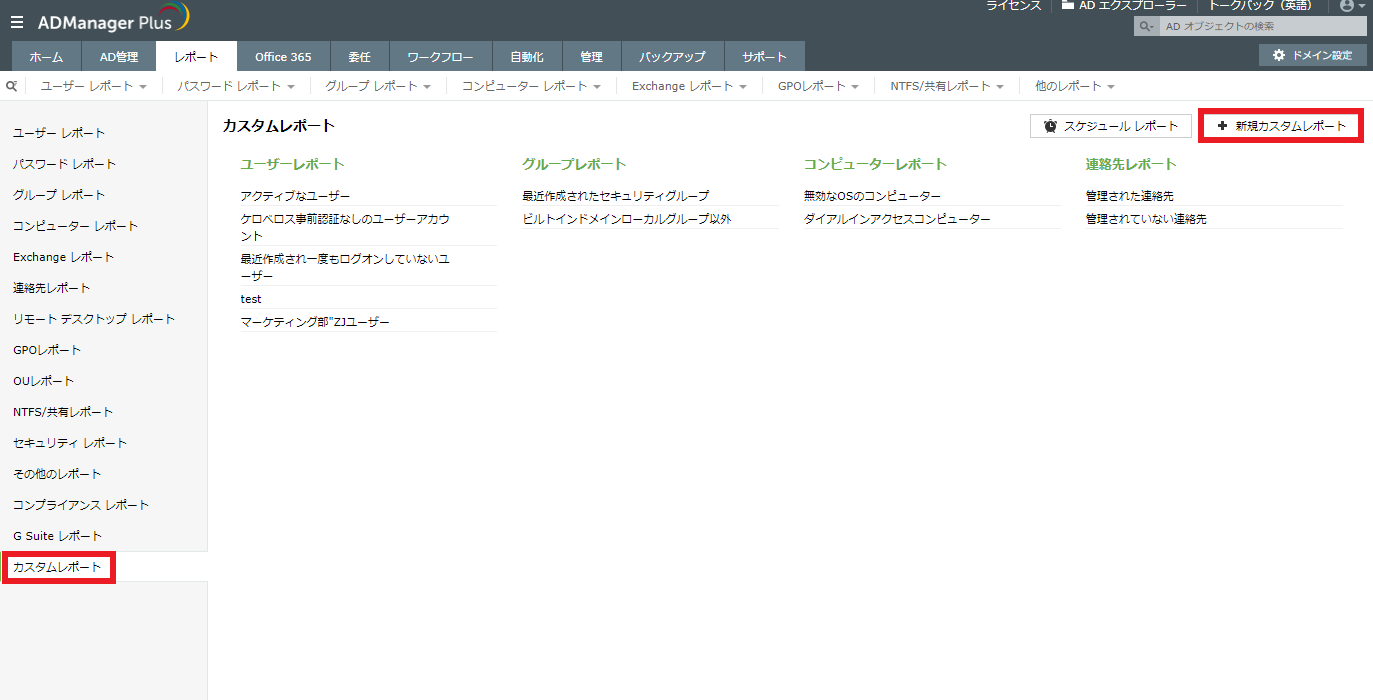Expand Exchange レポート dropdown in submenu bar
1373x700 pixels.
tap(689, 86)
